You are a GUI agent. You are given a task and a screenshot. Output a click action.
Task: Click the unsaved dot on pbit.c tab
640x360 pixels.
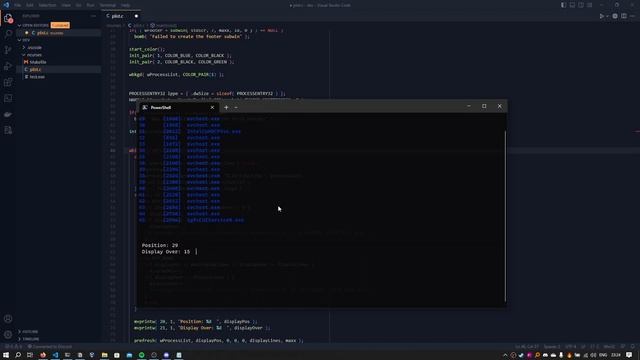pyautogui.click(x=136, y=16)
